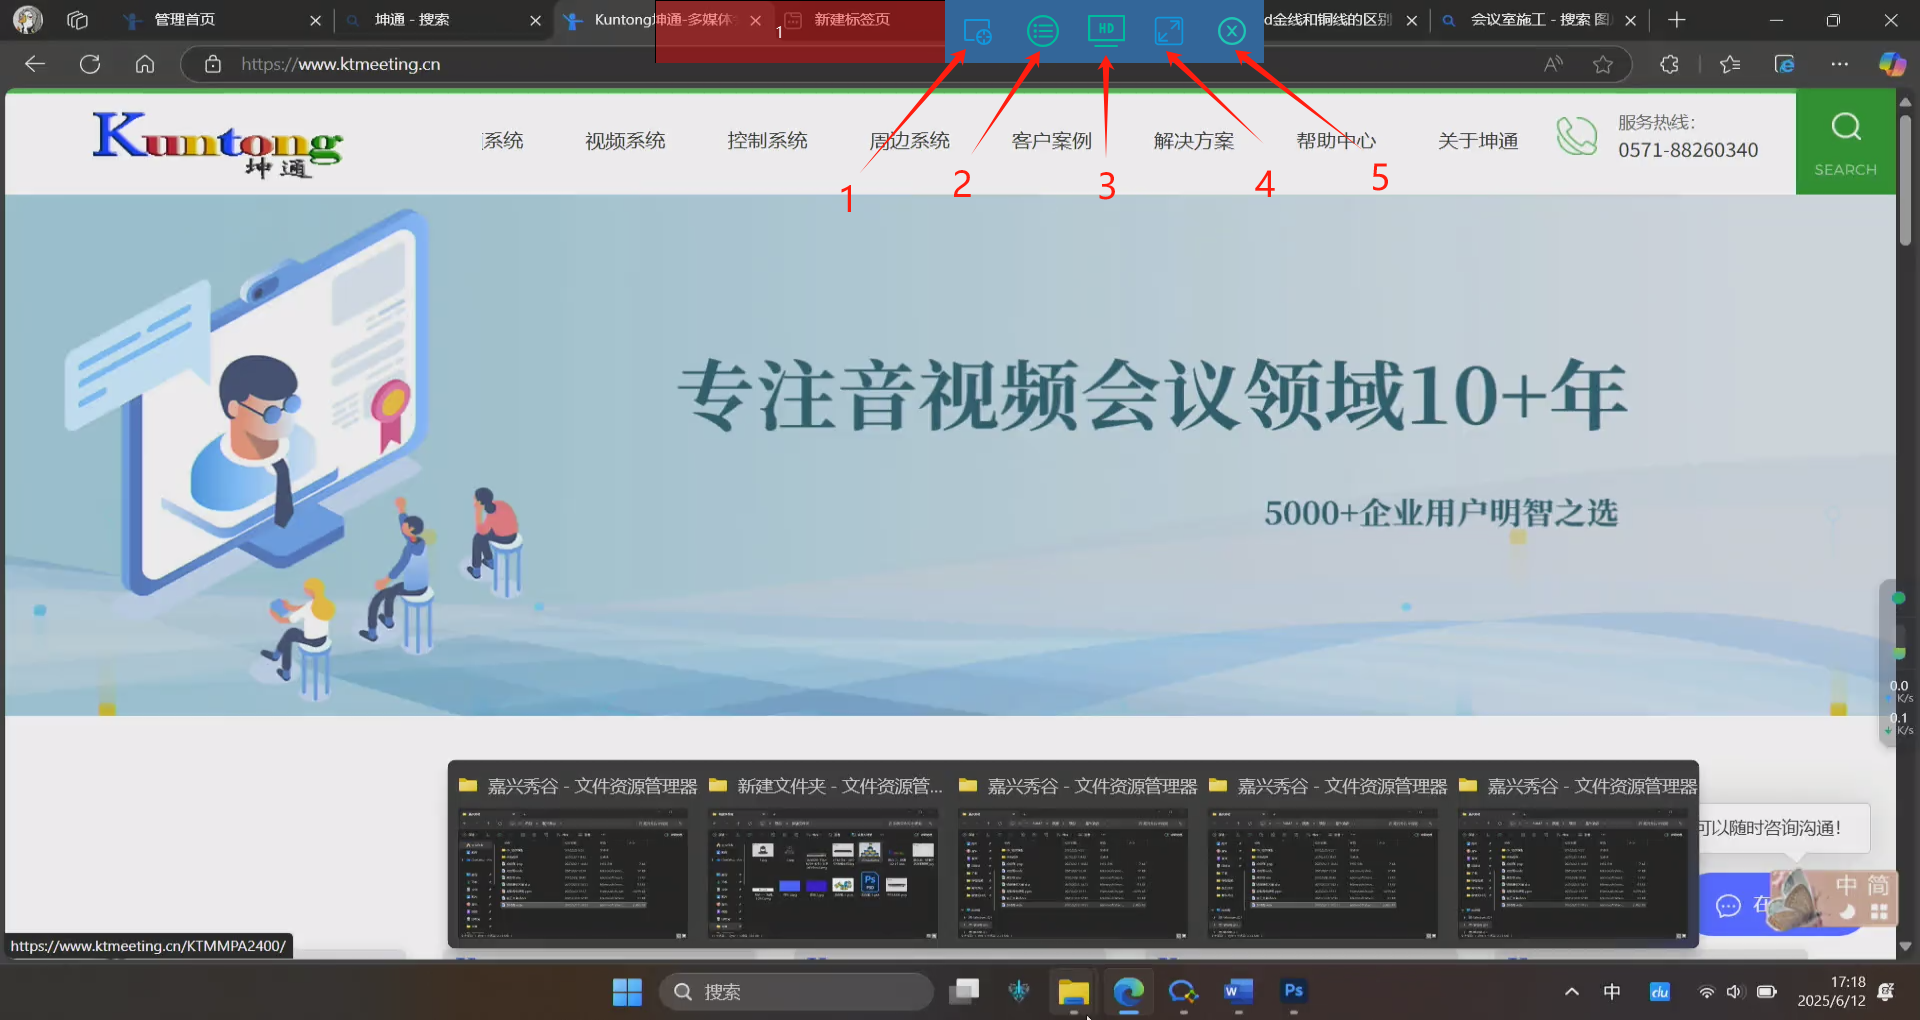Image resolution: width=1920 pixels, height=1020 pixels.
Task: Toggle the 中 language mode on the butterfly IME widget
Action: tap(1846, 885)
